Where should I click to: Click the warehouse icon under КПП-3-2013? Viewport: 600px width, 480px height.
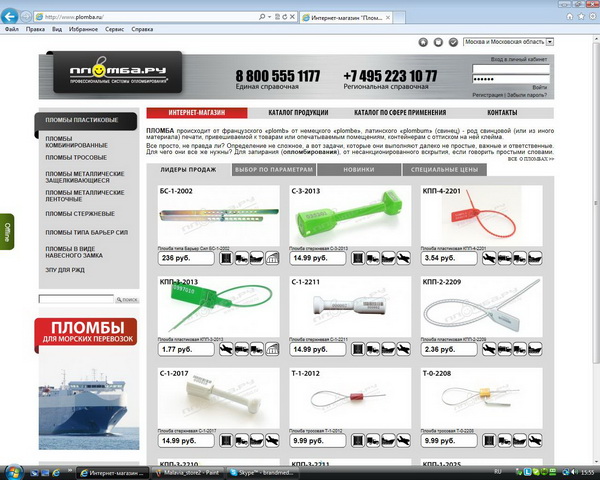(x=272, y=349)
